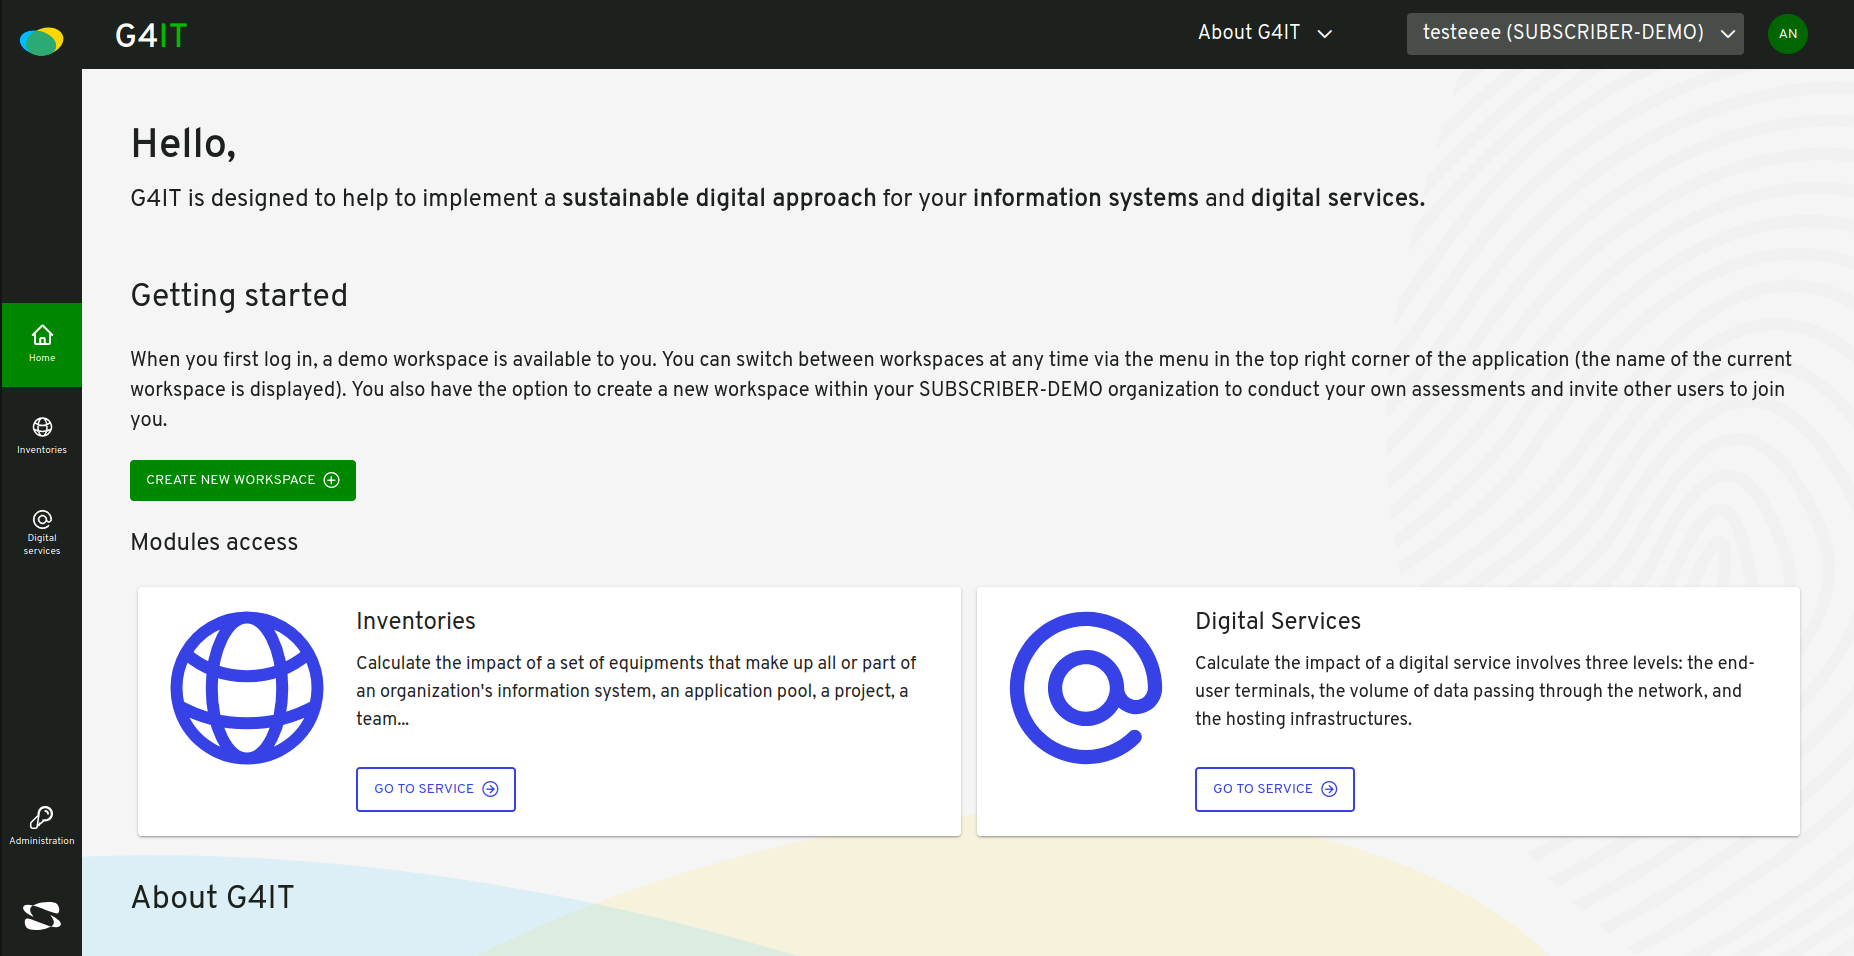Create a new workspace with the green button
The height and width of the screenshot is (956, 1854).
pyautogui.click(x=243, y=480)
